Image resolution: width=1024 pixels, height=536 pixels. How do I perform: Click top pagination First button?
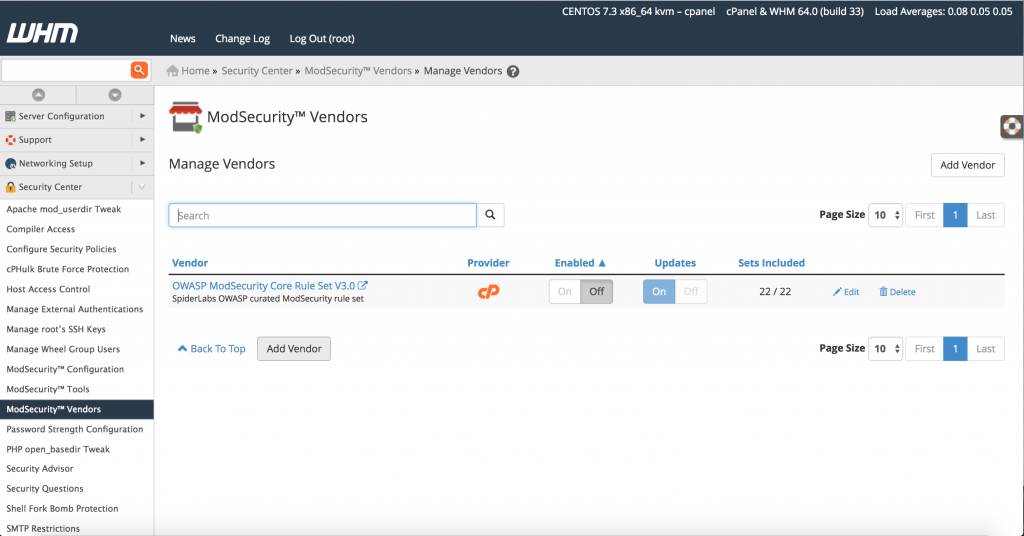point(925,215)
